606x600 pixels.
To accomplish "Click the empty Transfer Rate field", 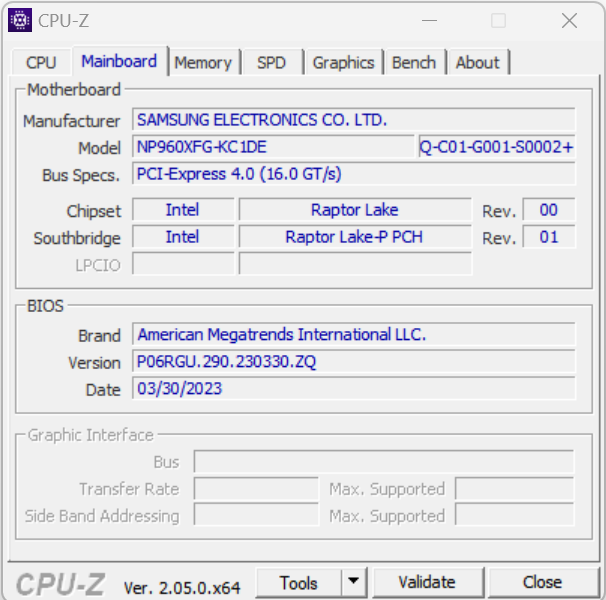I will pyautogui.click(x=256, y=489).
